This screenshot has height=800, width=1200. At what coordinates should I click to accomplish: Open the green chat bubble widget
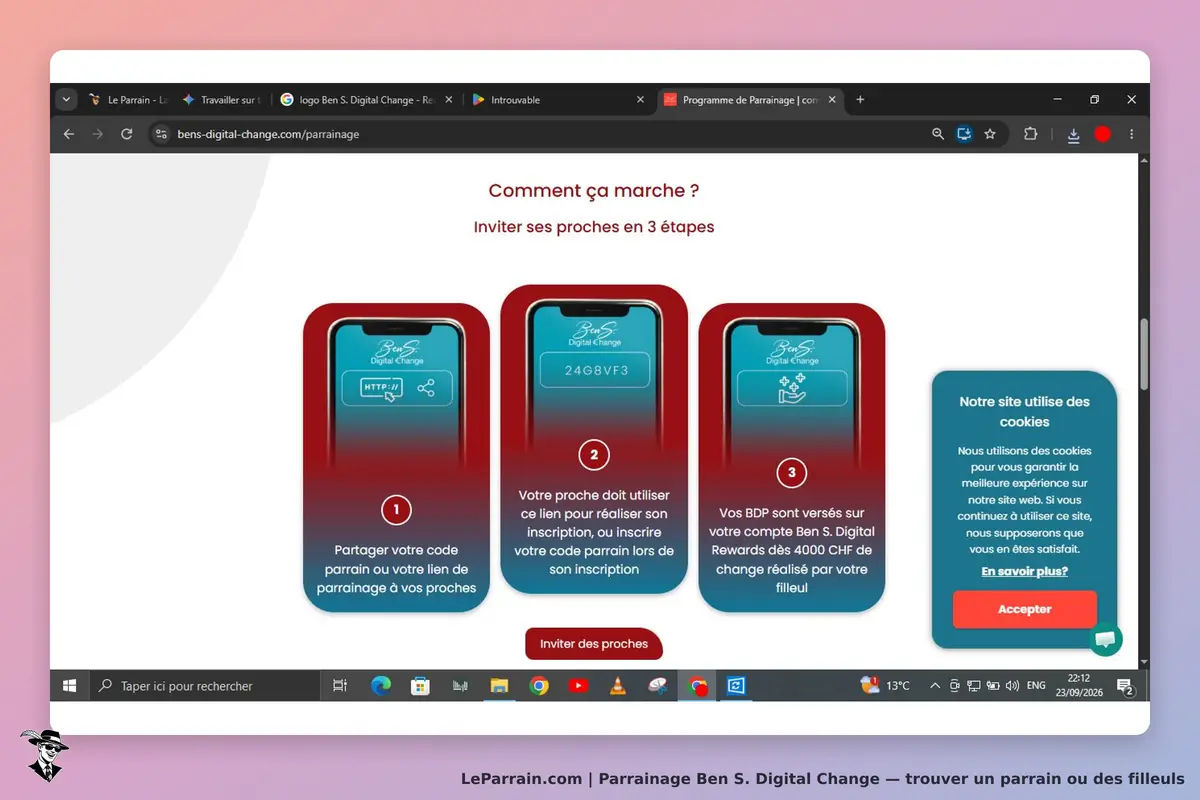coord(1105,639)
